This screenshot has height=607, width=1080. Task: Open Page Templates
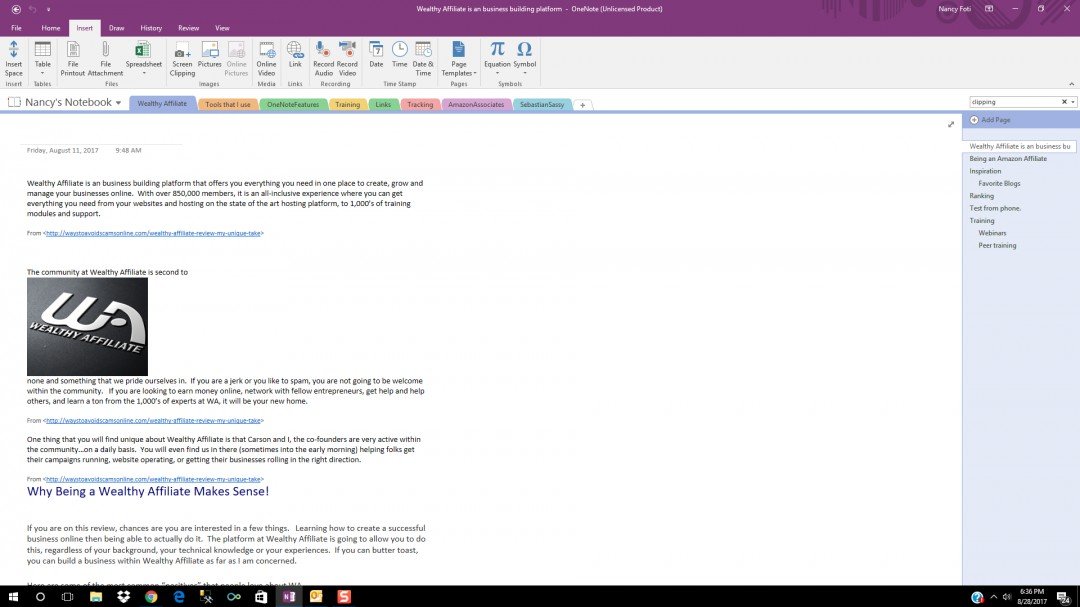459,59
